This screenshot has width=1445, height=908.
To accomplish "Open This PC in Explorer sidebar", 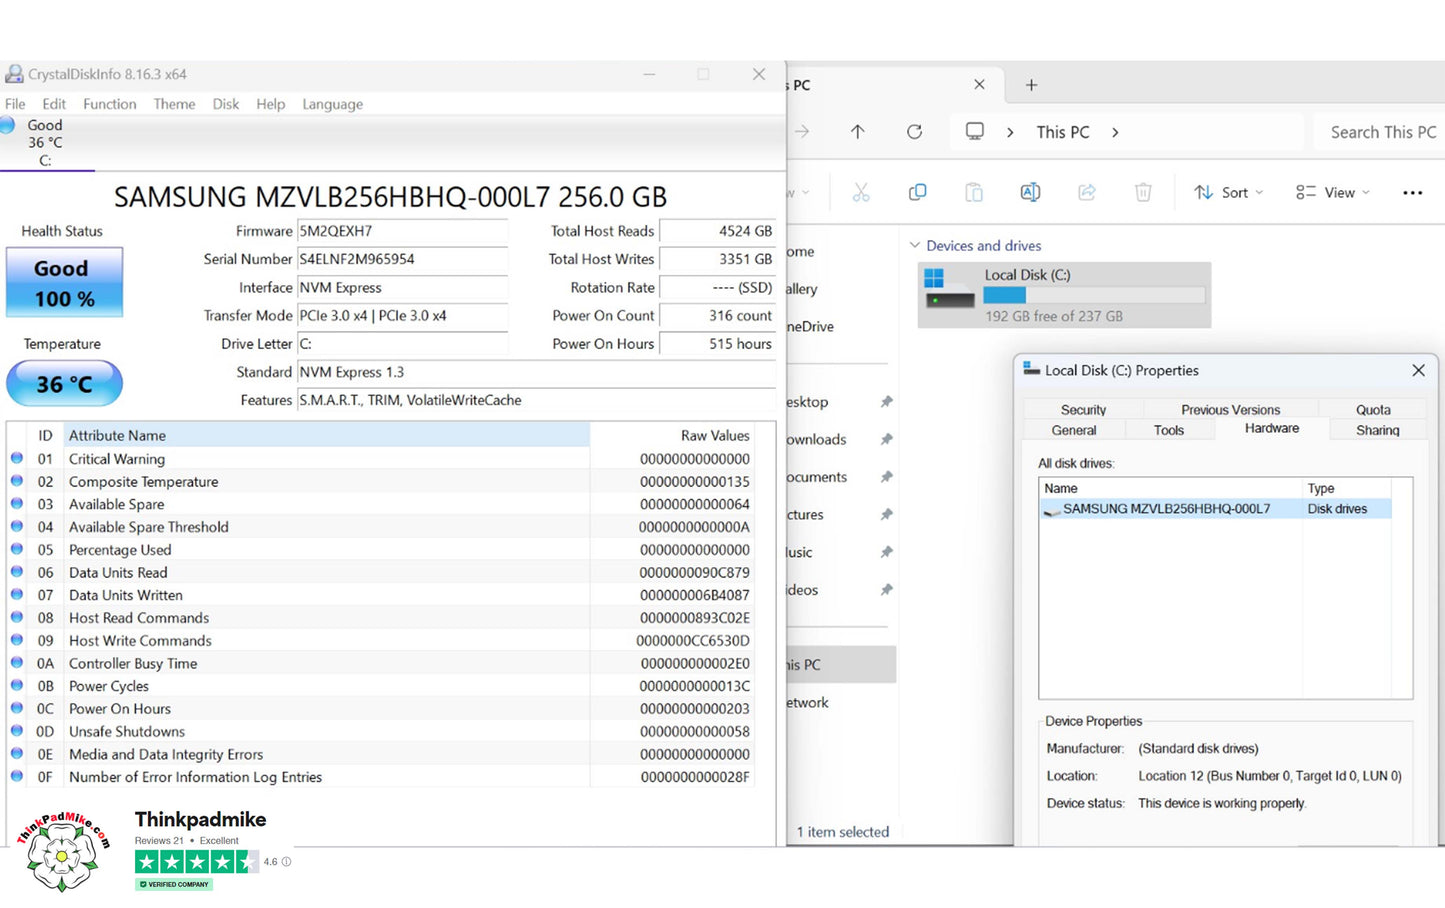I will click(841, 664).
